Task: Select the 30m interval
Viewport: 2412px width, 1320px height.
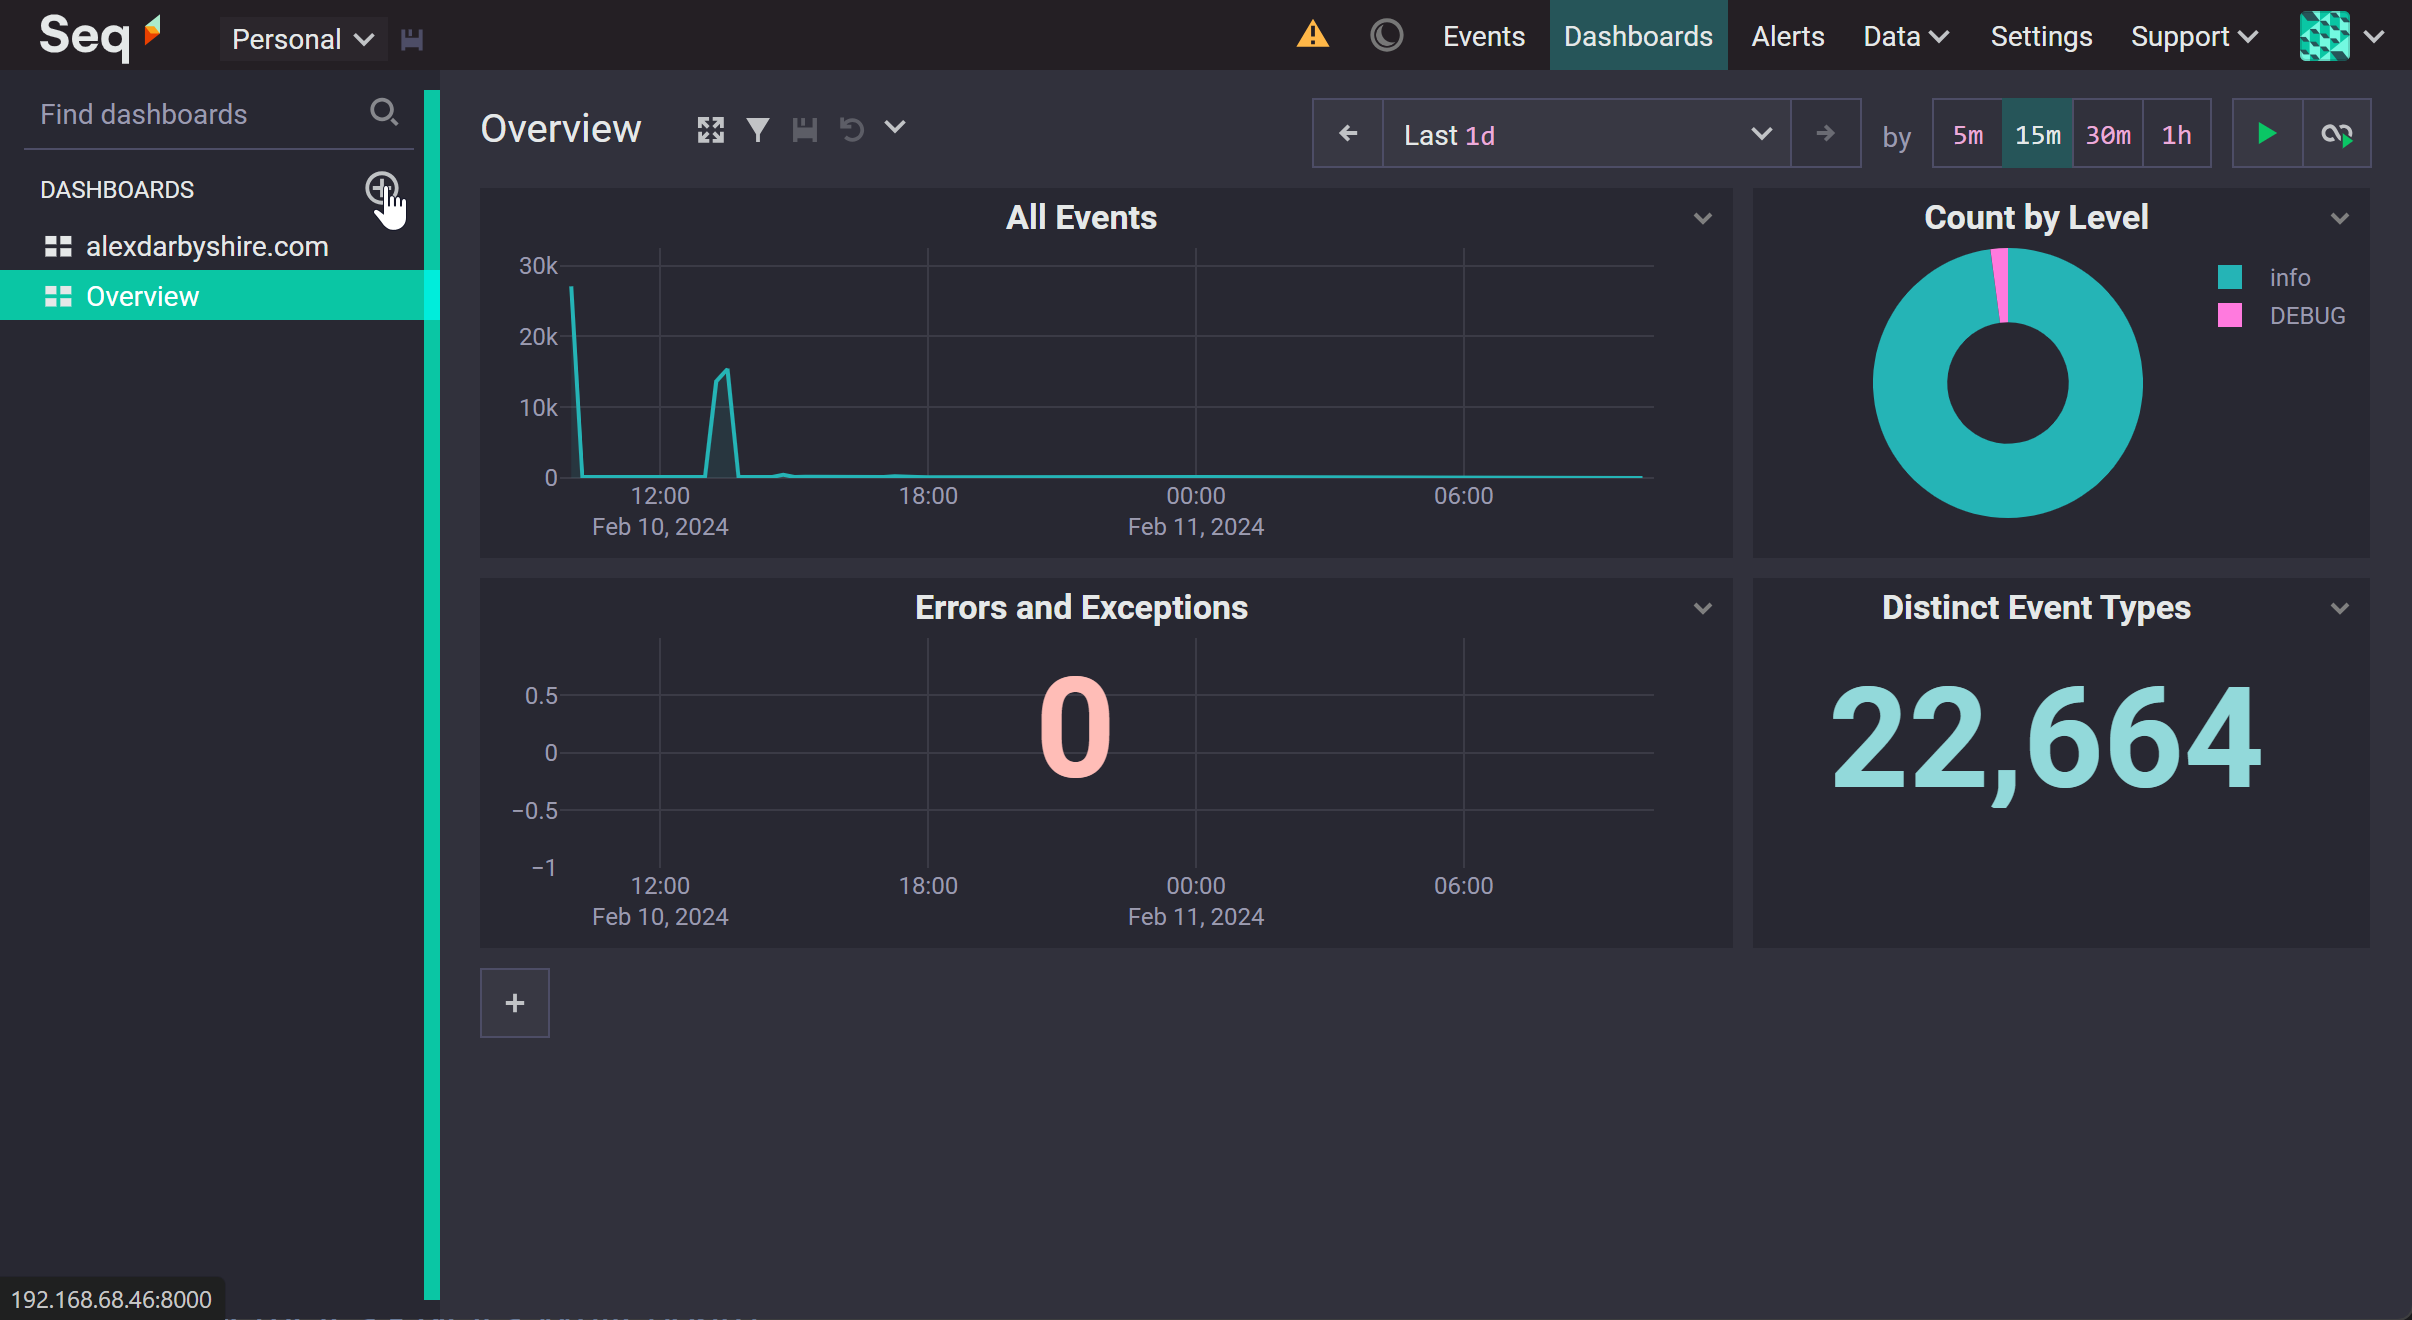Action: (x=2107, y=134)
